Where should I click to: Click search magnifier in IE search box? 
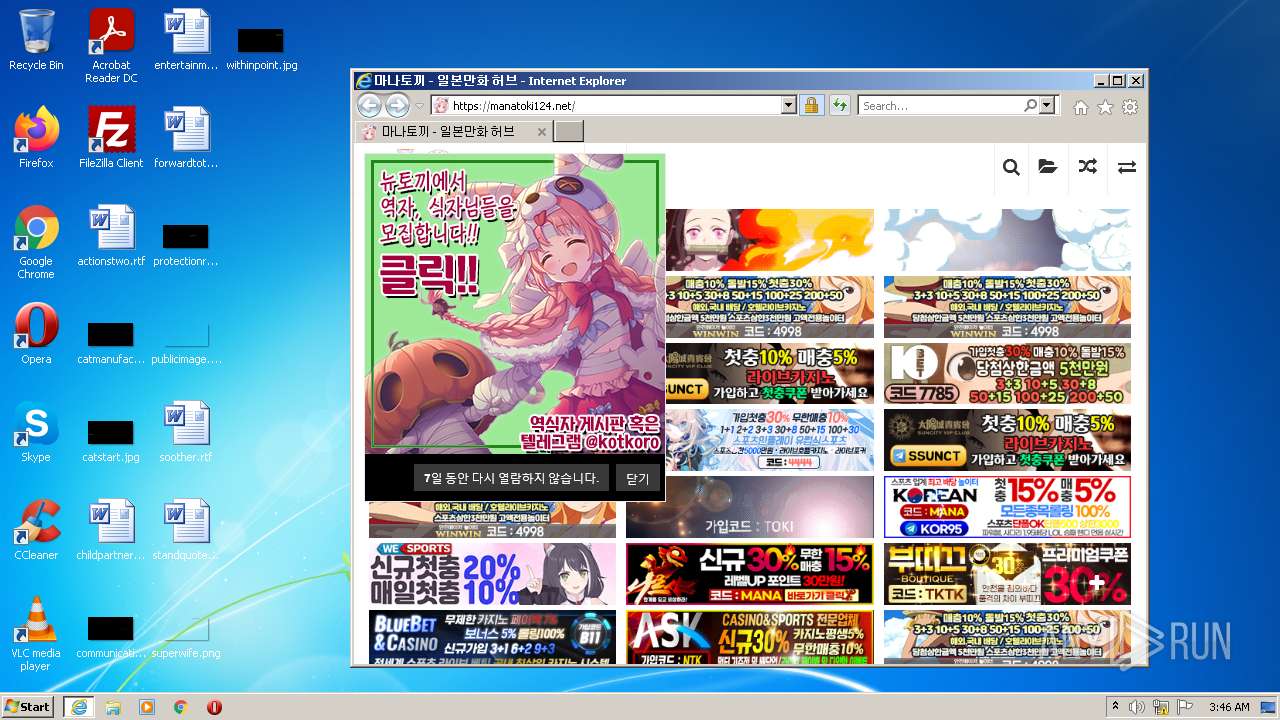coord(1030,105)
